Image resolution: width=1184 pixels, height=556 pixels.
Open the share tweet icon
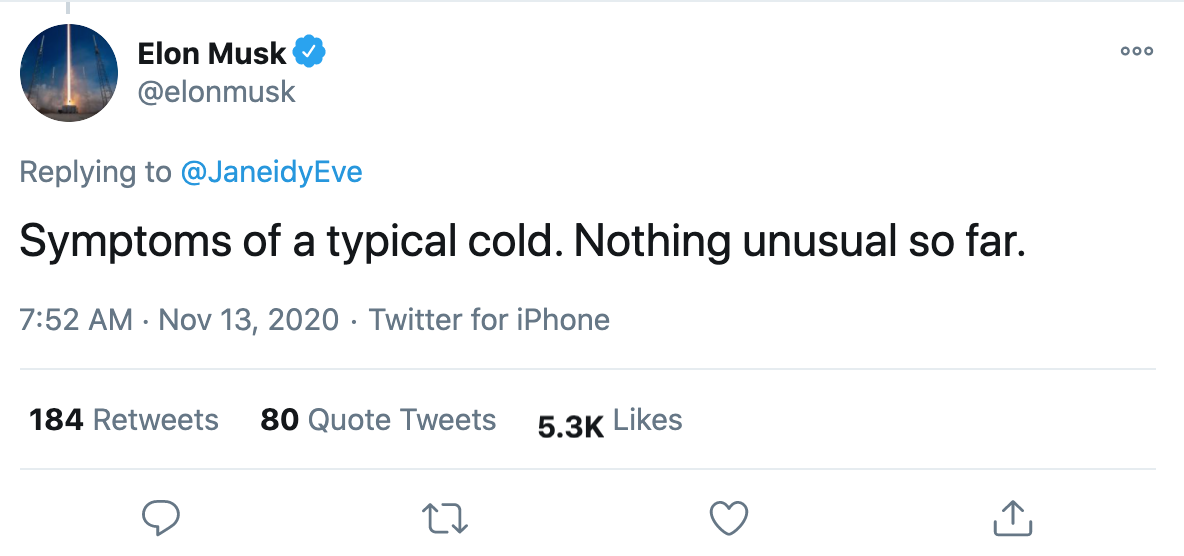click(1012, 517)
